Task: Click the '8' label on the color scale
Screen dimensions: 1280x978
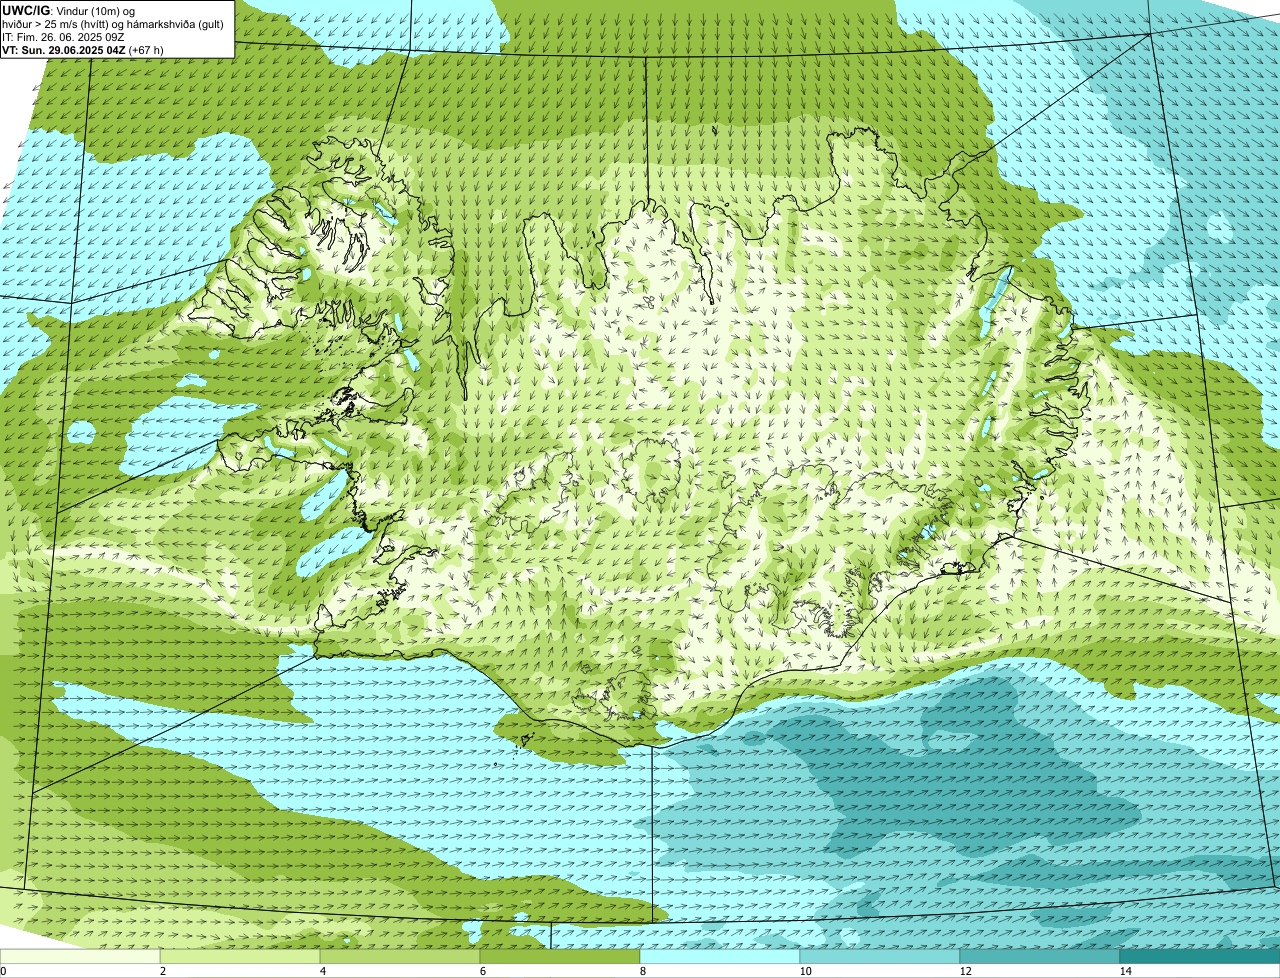Action: (642, 971)
